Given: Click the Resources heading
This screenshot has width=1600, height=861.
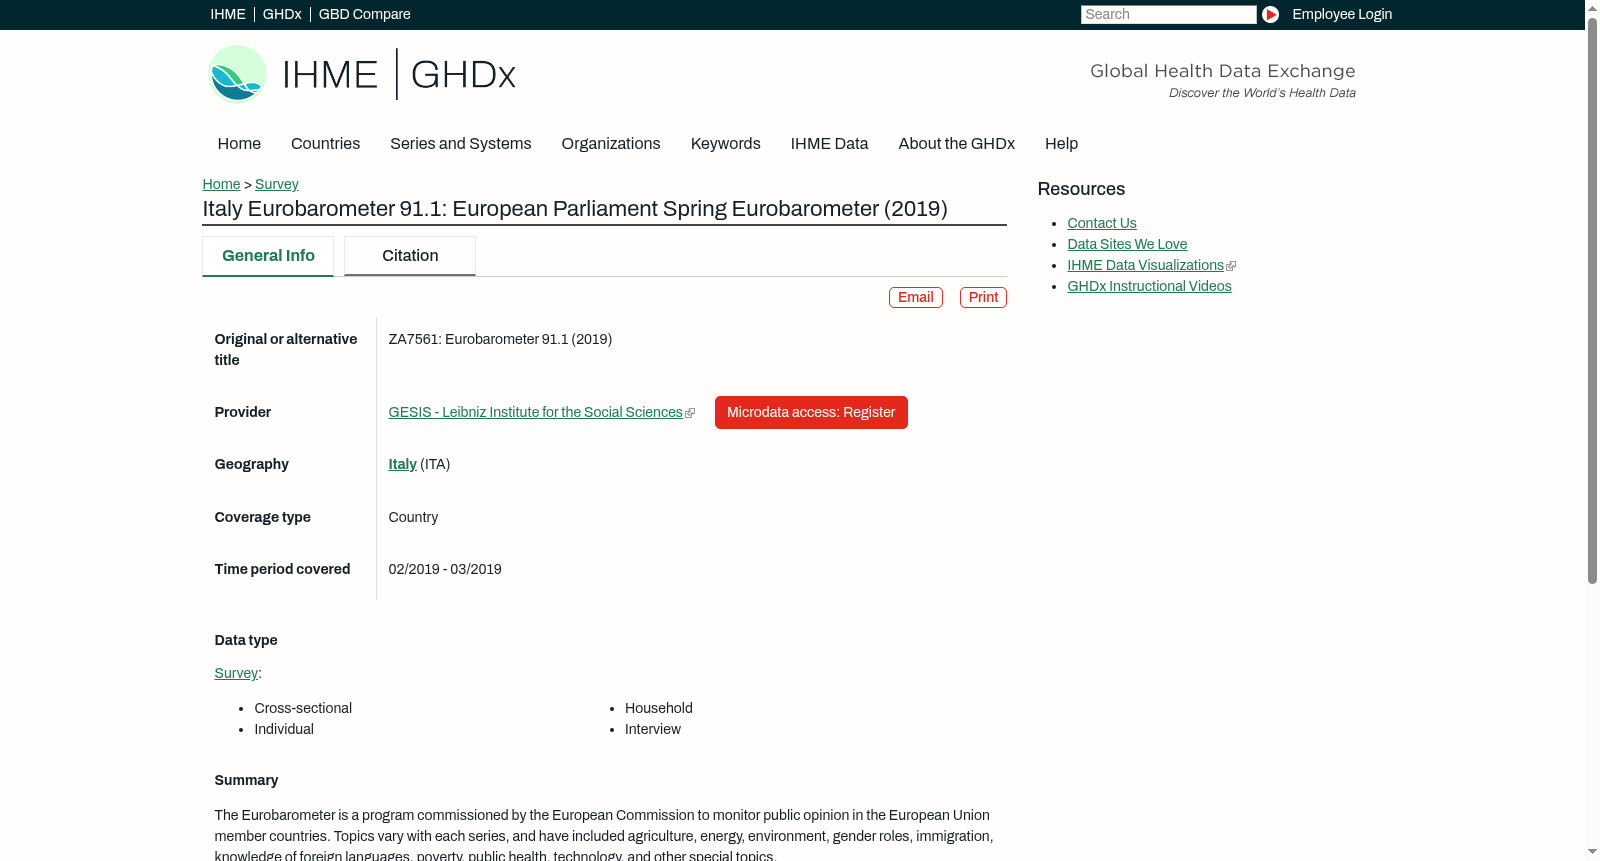Looking at the screenshot, I should click(x=1081, y=189).
